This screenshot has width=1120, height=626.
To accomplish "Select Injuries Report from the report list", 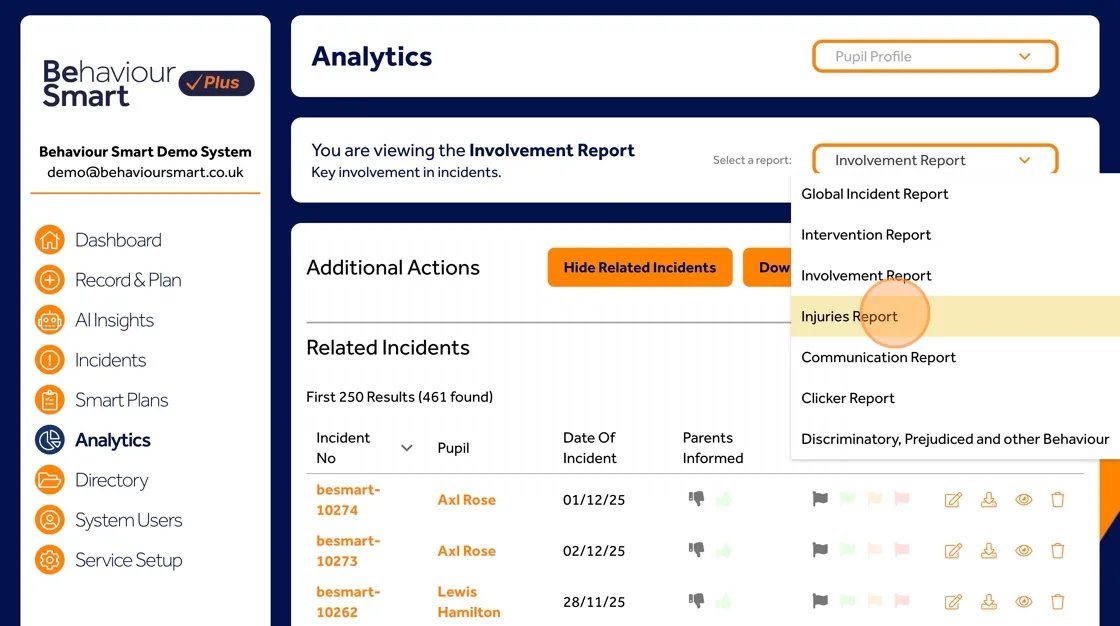I will (850, 315).
